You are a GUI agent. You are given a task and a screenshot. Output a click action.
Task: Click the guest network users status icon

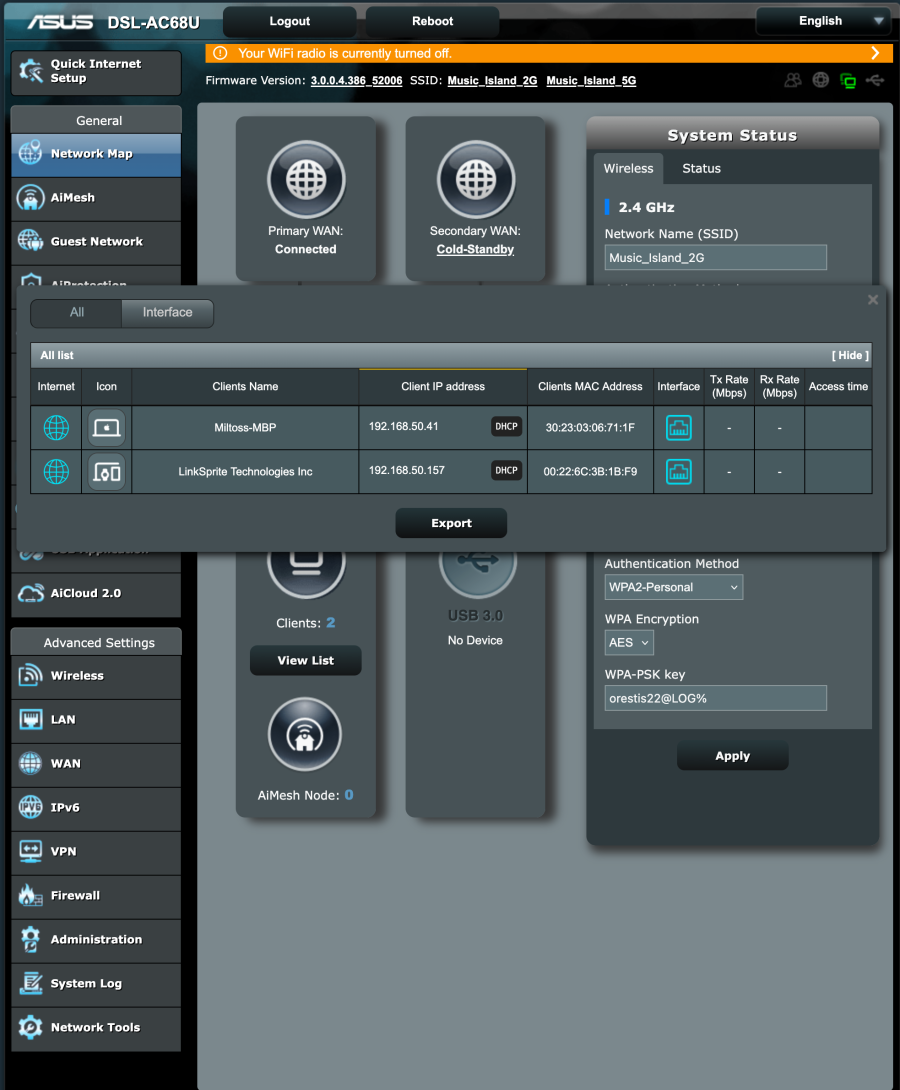click(x=793, y=81)
